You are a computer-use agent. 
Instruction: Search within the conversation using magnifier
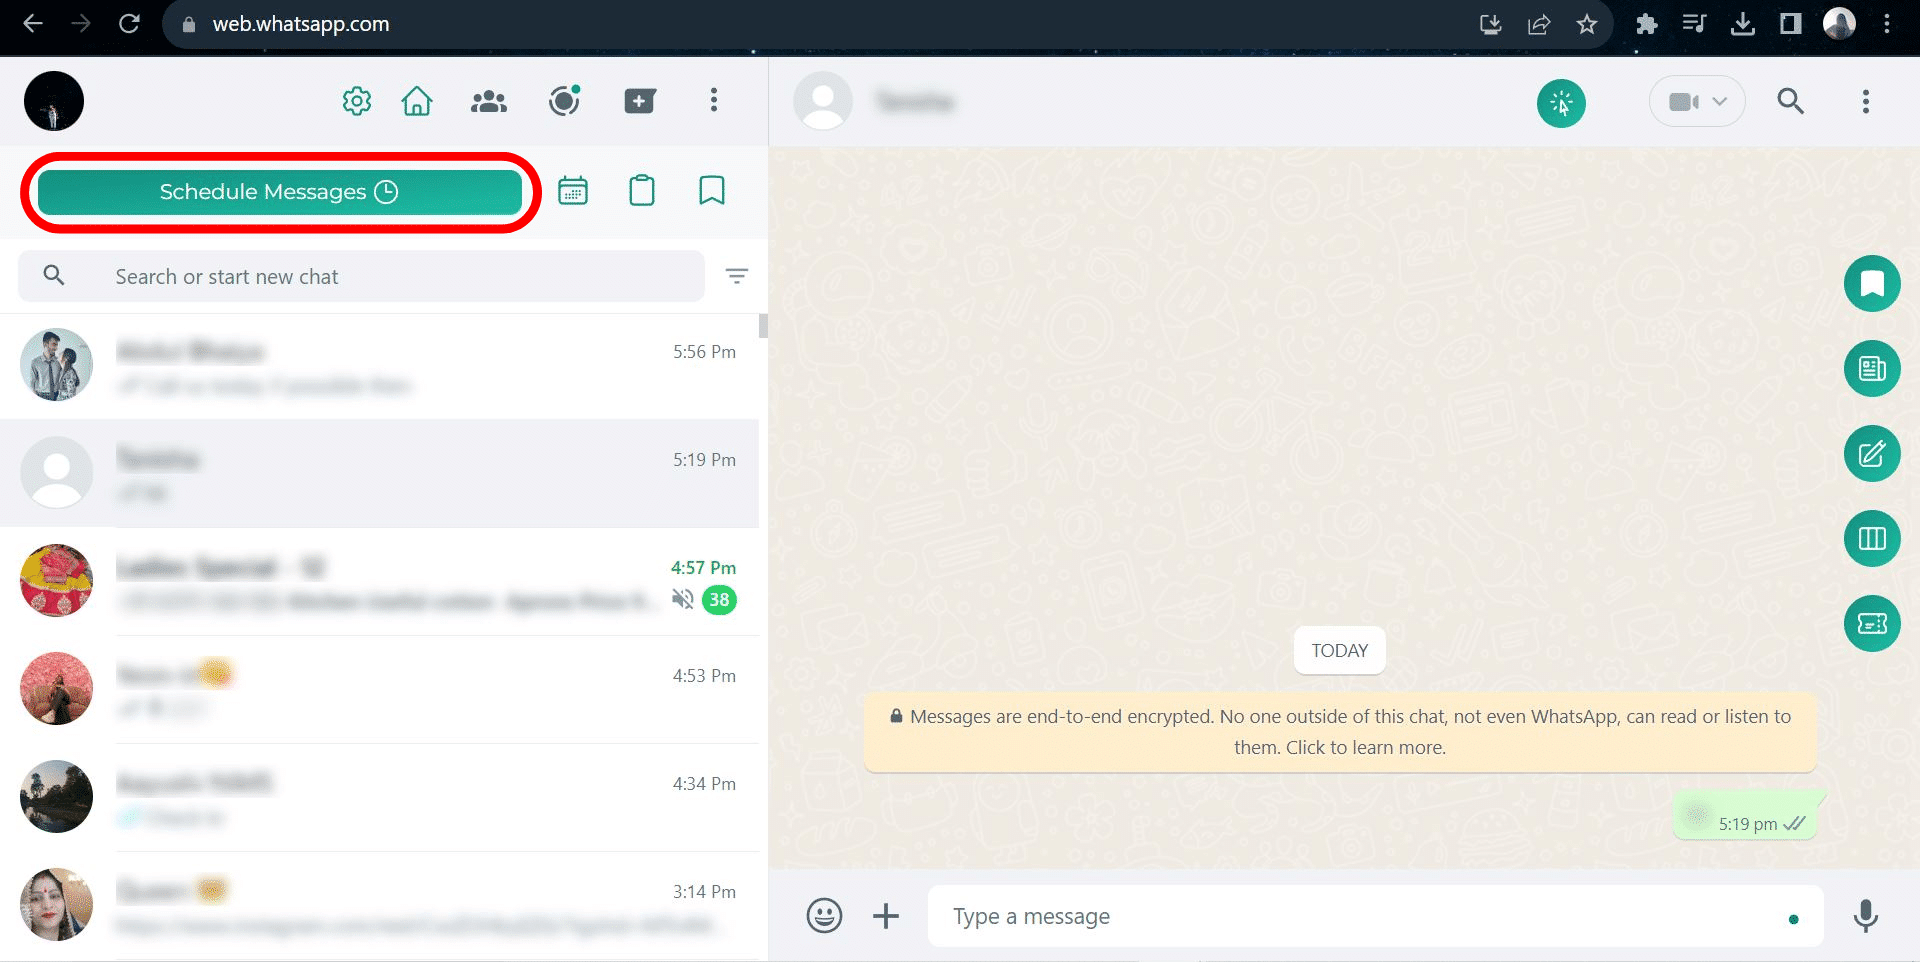tap(1790, 101)
